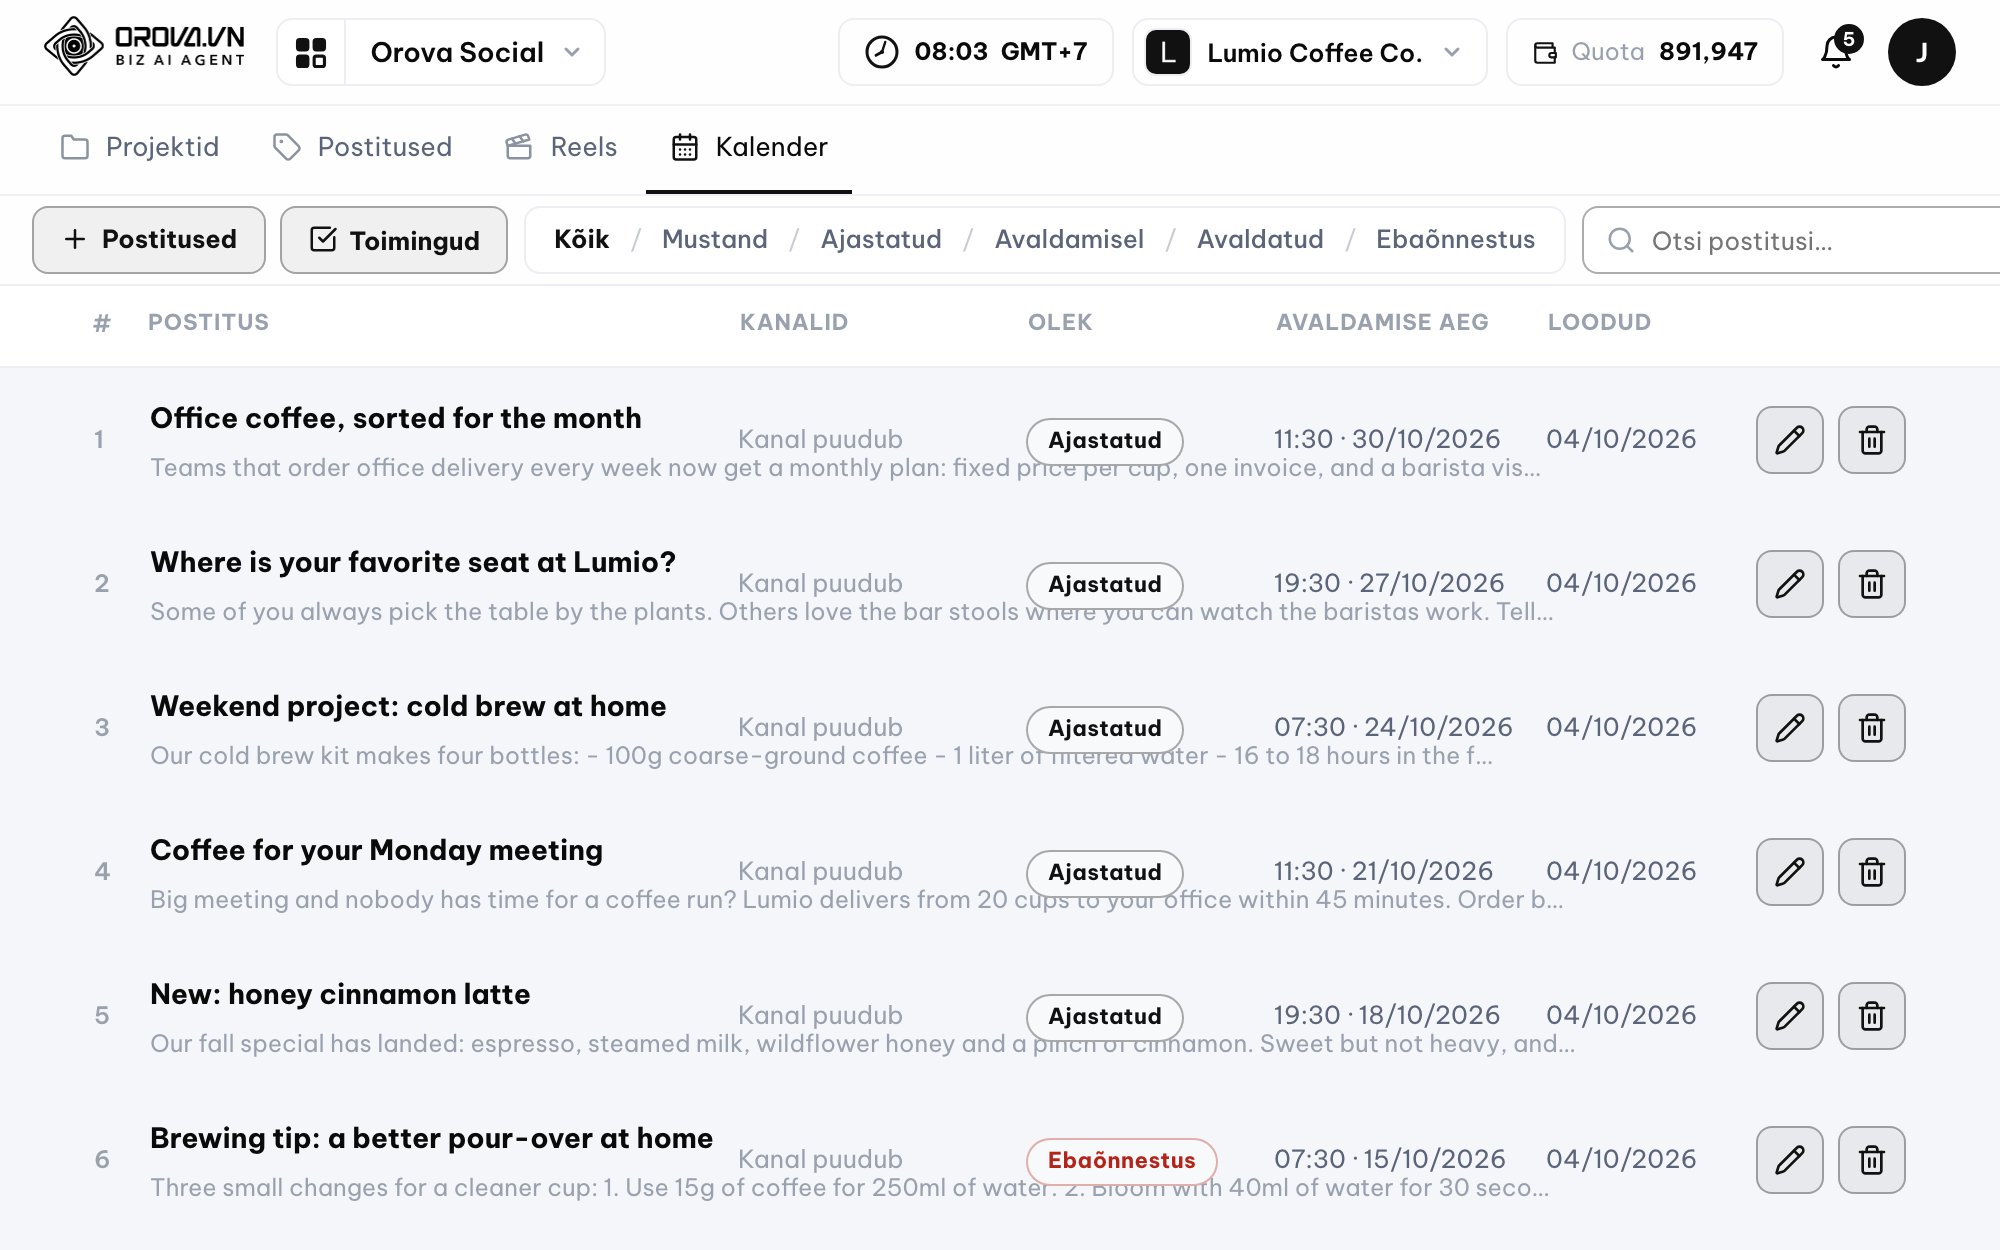Open the user avatar J menu

(x=1921, y=52)
